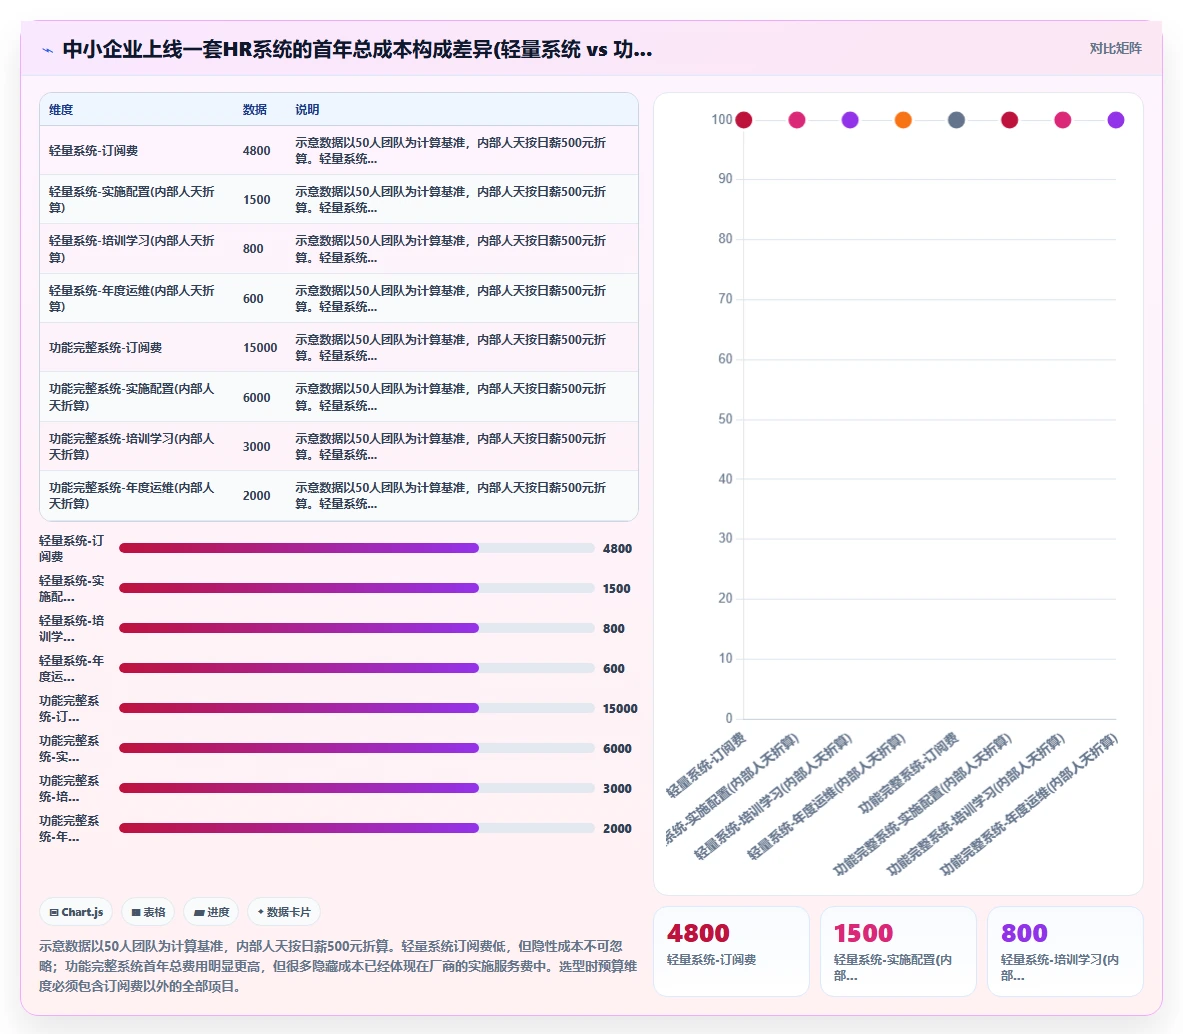Click the 3000 value in the table
This screenshot has height=1034, width=1183.
tap(257, 446)
